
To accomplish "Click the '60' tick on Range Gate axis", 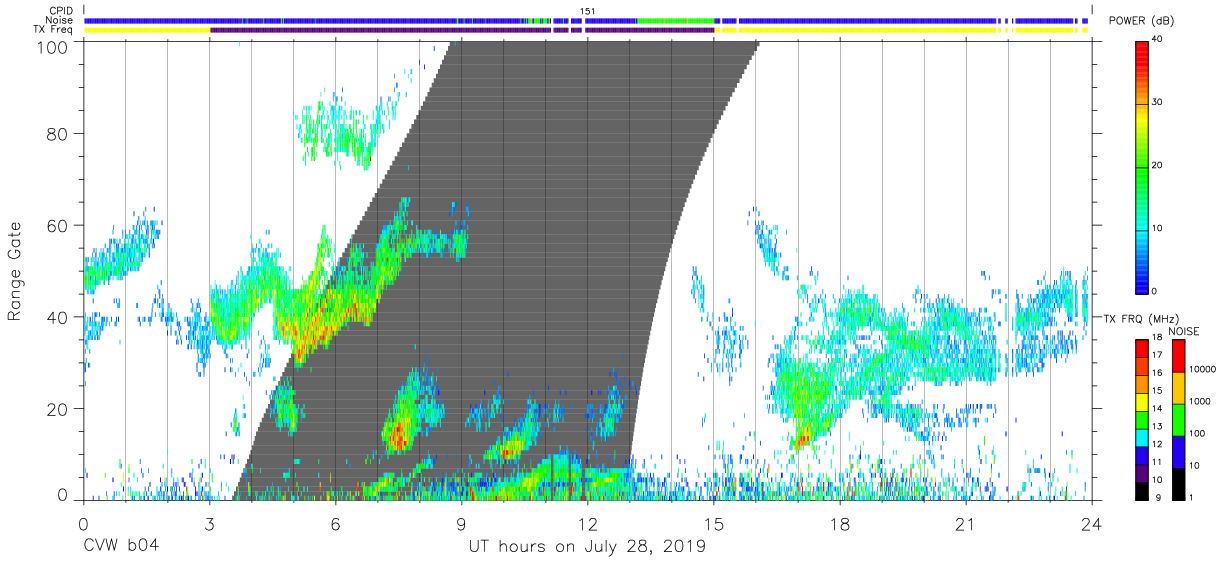I will point(58,226).
